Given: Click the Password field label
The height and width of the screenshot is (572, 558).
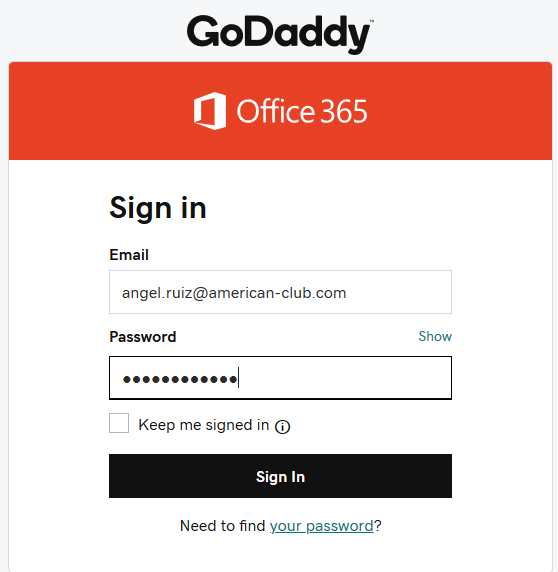Looking at the screenshot, I should pyautogui.click(x=143, y=337).
